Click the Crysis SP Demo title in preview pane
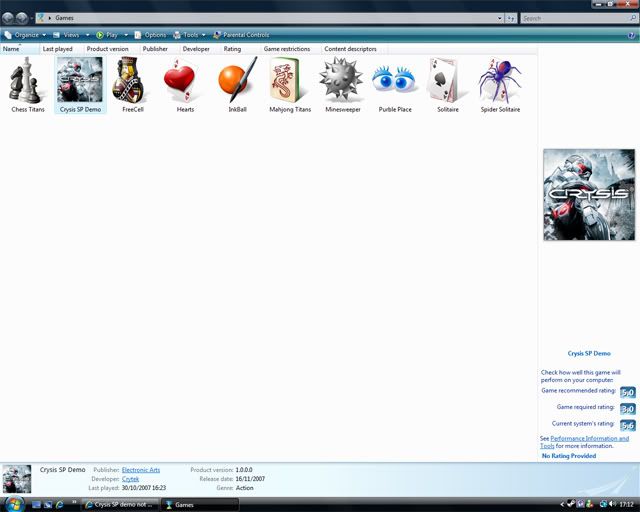Screen dimensions: 640x512 click(589, 354)
